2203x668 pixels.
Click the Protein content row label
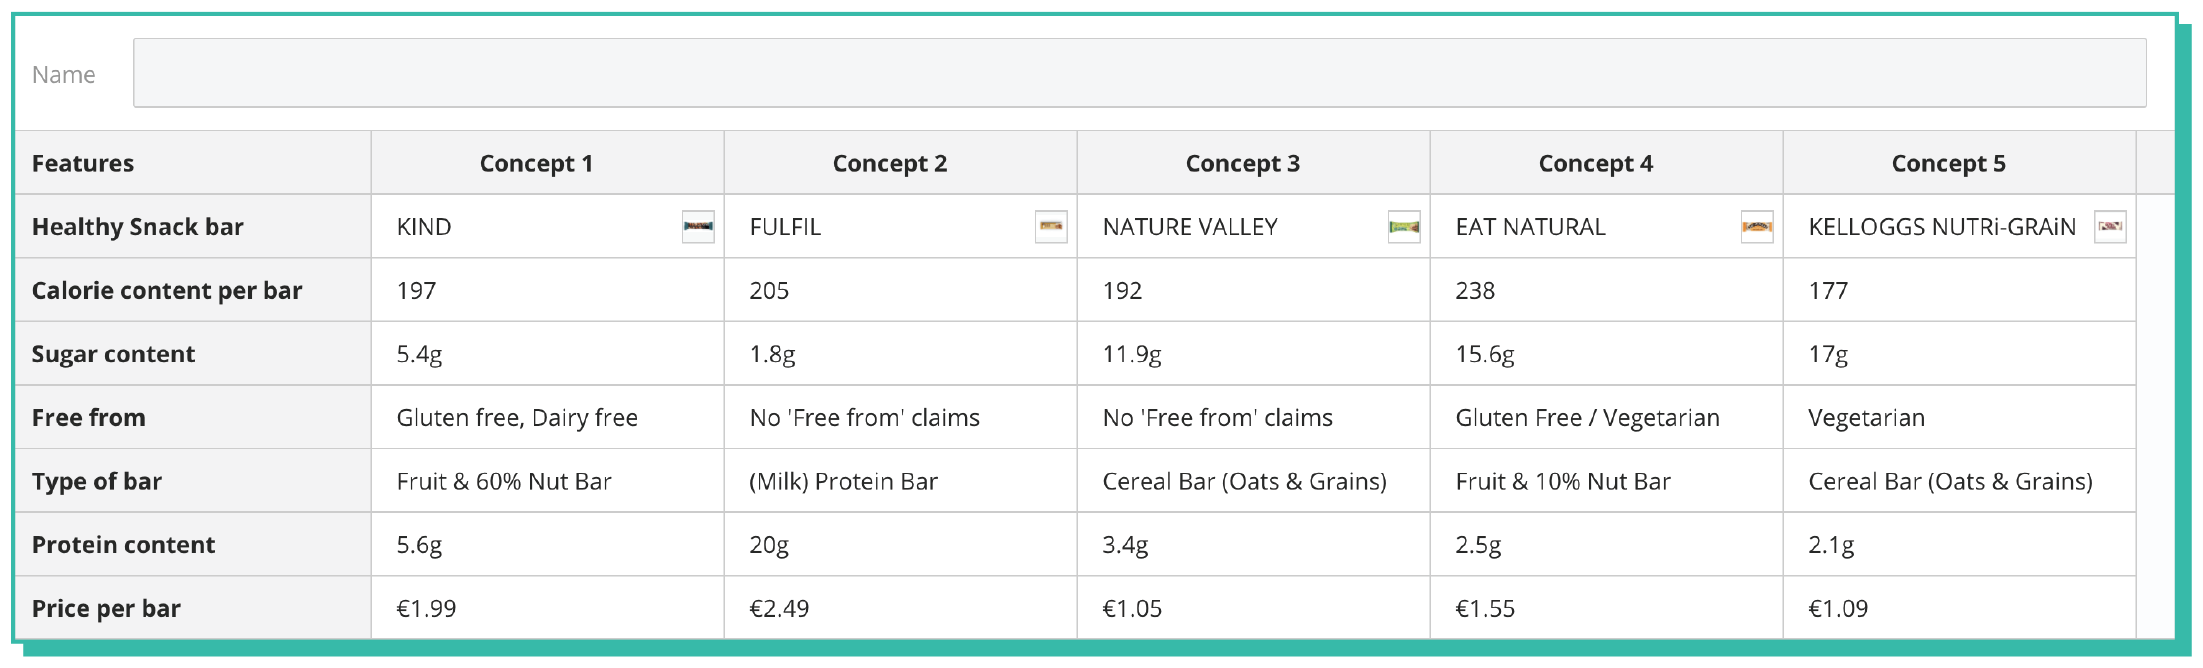pos(123,545)
